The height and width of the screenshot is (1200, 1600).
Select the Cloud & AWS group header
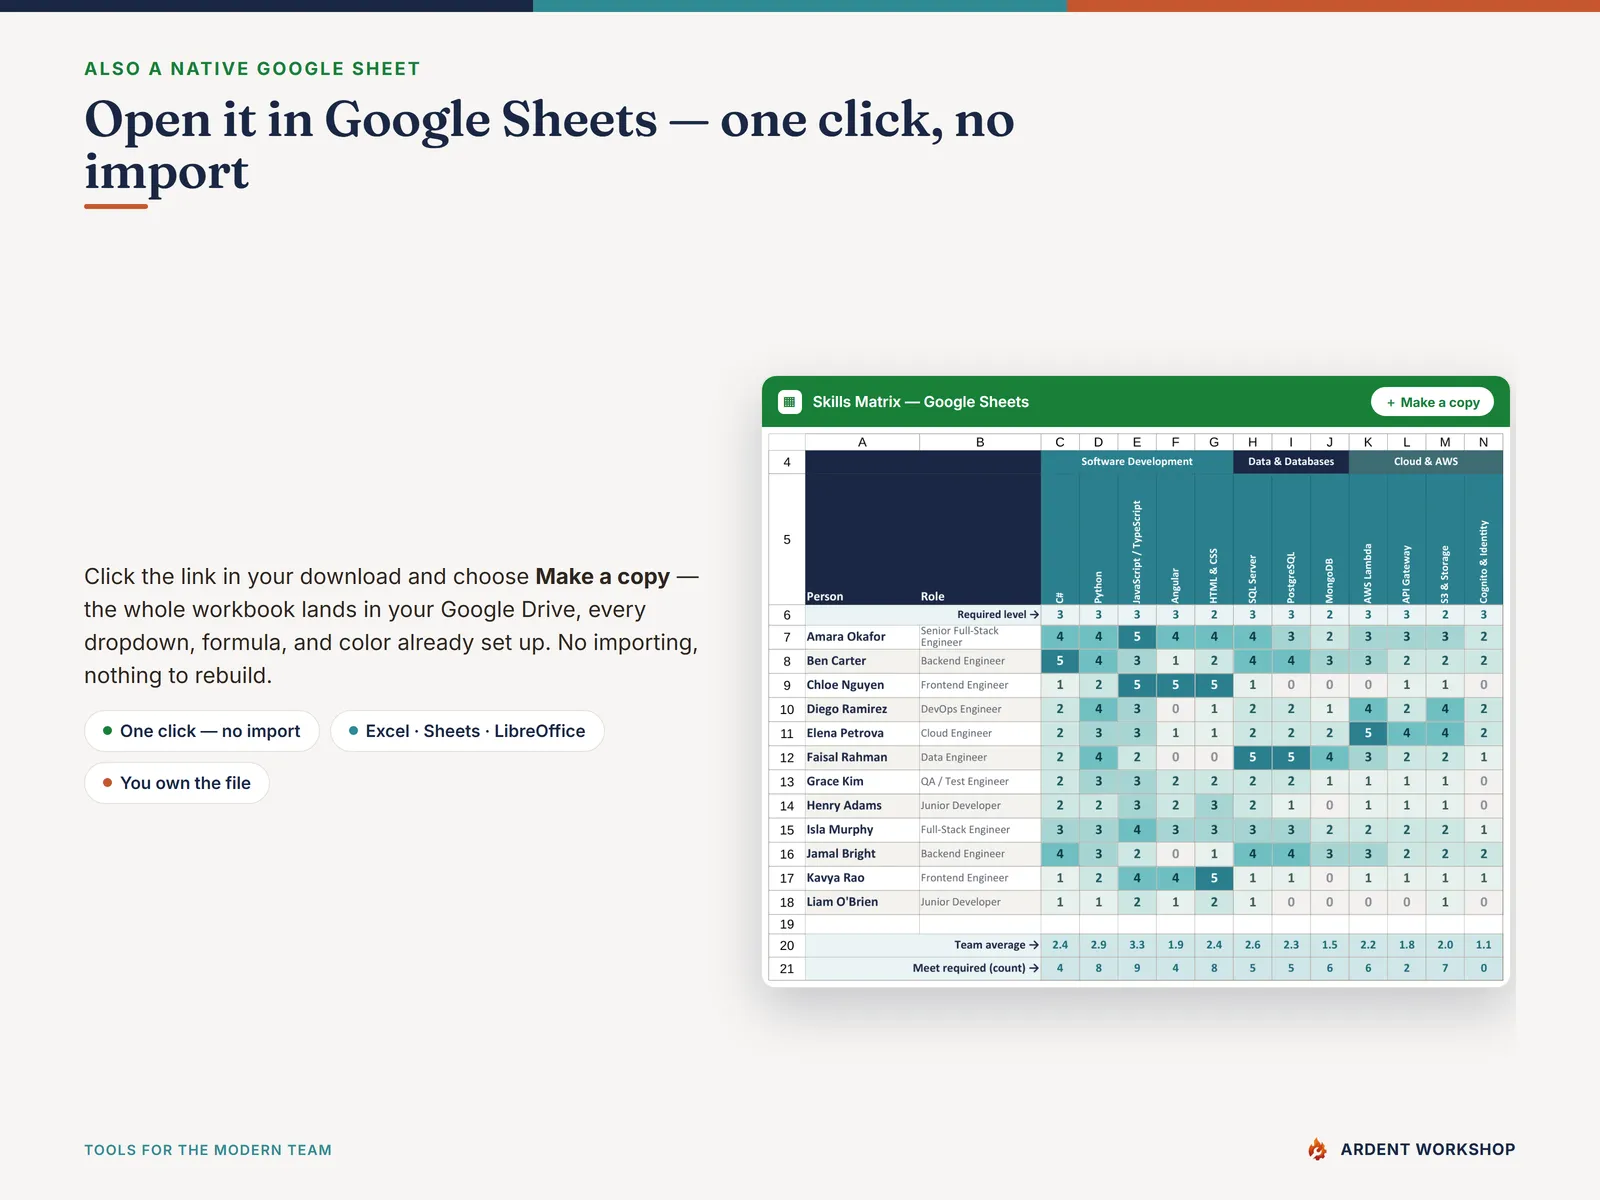coord(1426,462)
